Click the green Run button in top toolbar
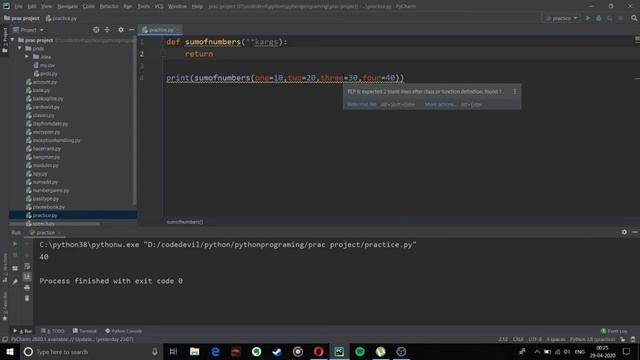The width and height of the screenshot is (640, 360). pyautogui.click(x=588, y=18)
